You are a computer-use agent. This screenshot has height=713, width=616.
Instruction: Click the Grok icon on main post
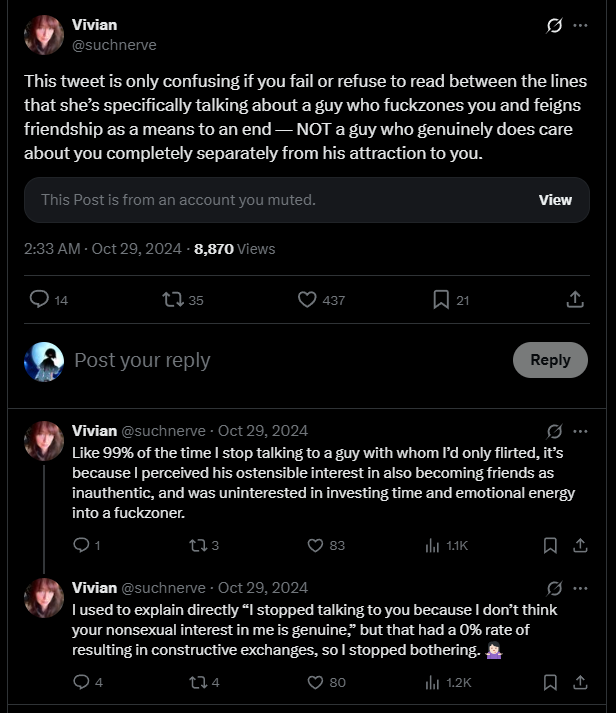click(554, 26)
